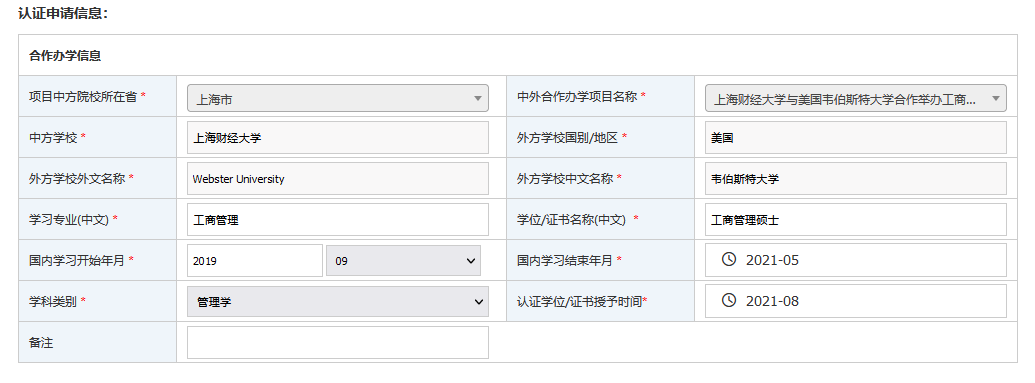
Task: Click the start year field showing 2019
Action: [x=255, y=260]
